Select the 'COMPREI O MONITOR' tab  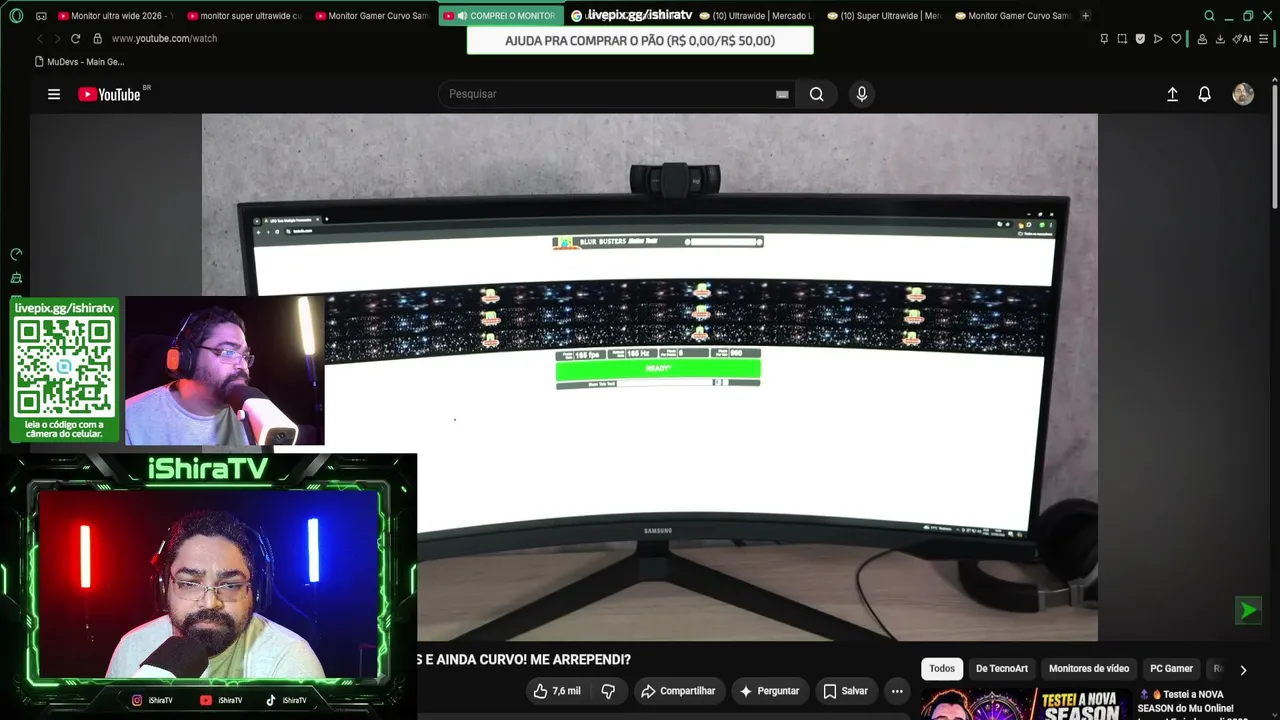500,16
